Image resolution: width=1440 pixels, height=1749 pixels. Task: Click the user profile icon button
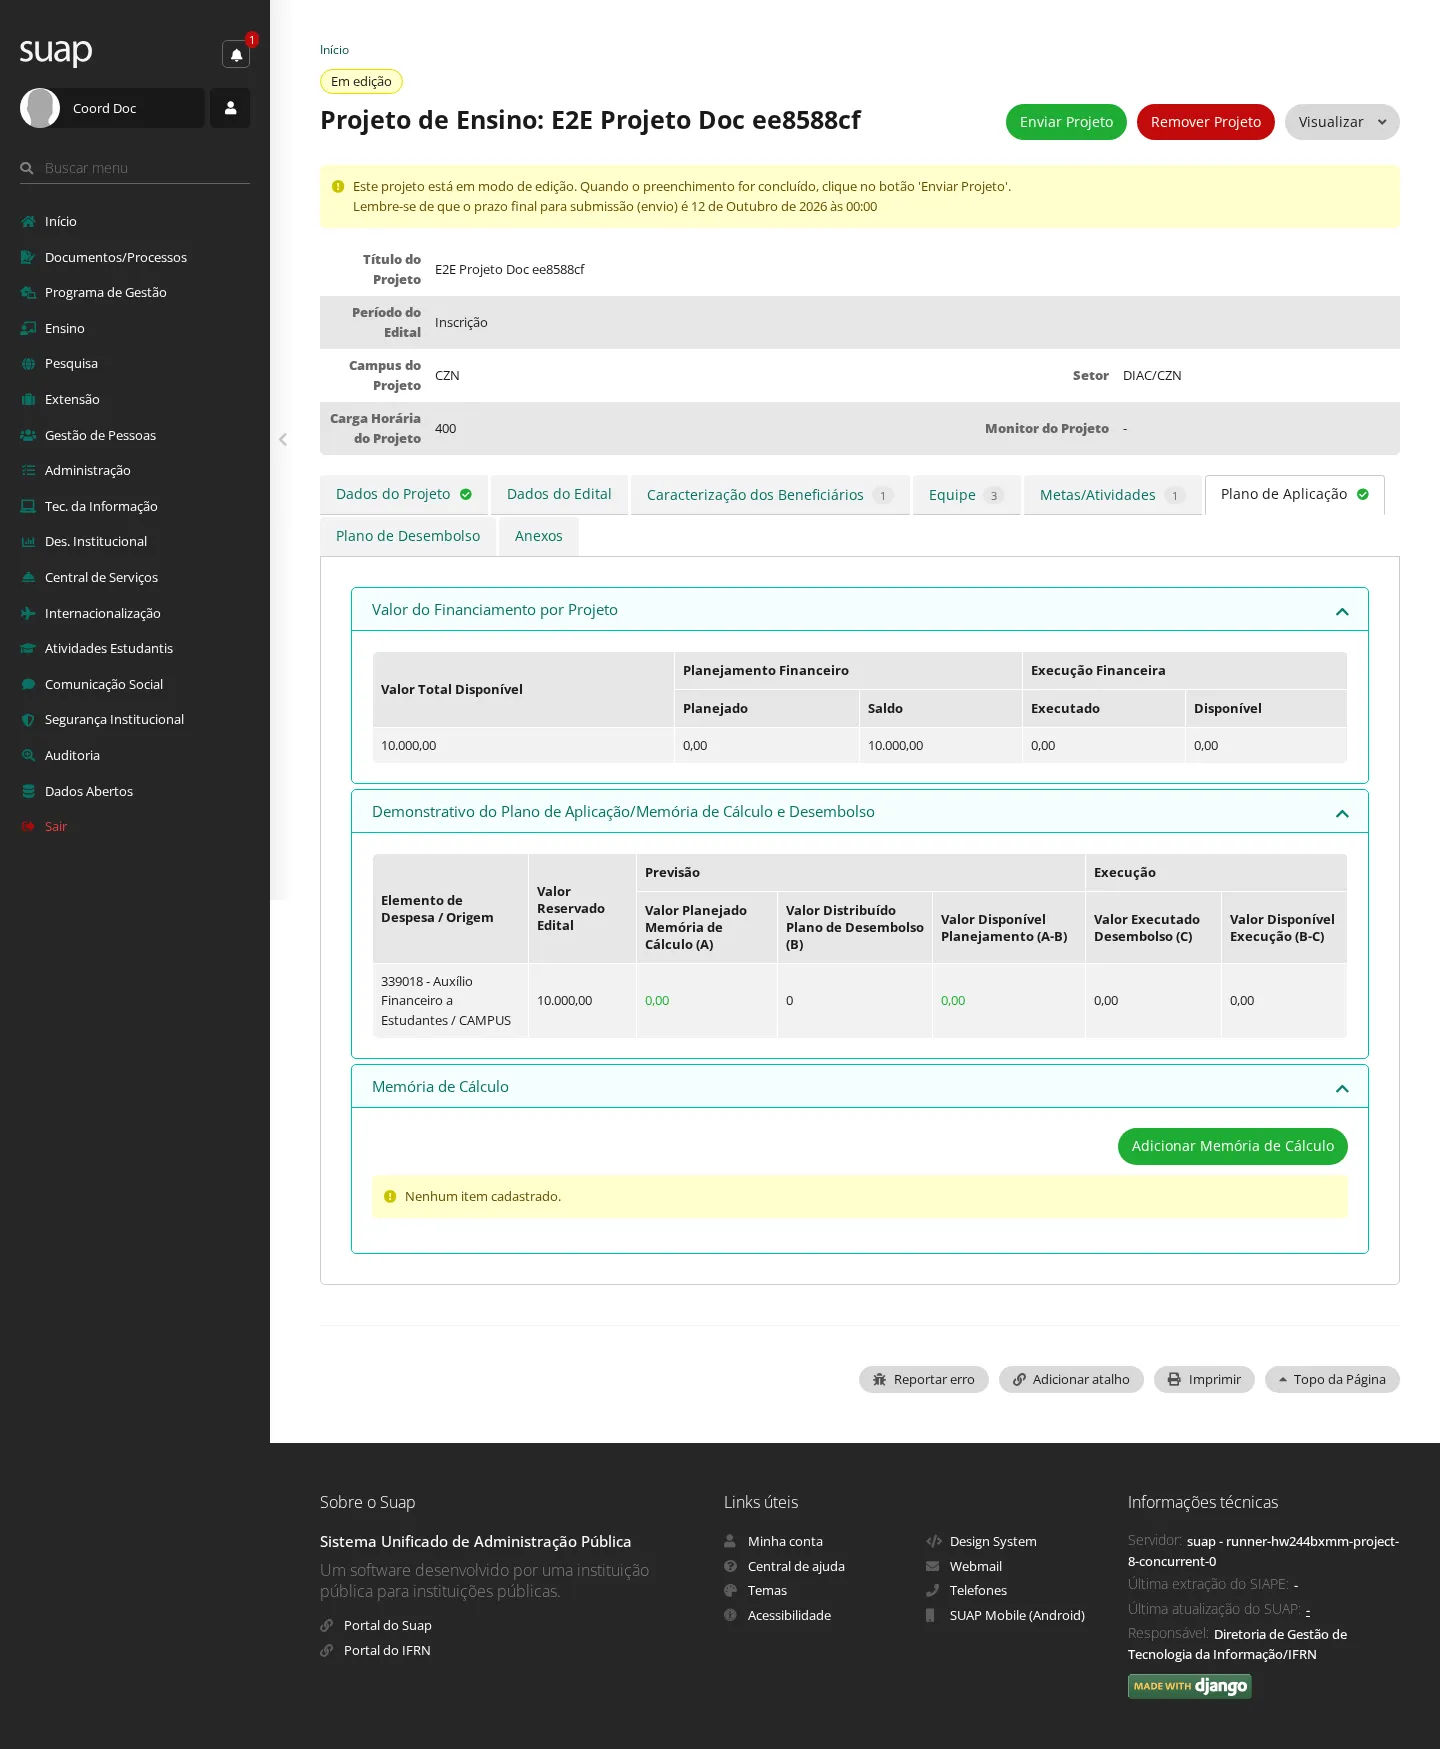[230, 108]
